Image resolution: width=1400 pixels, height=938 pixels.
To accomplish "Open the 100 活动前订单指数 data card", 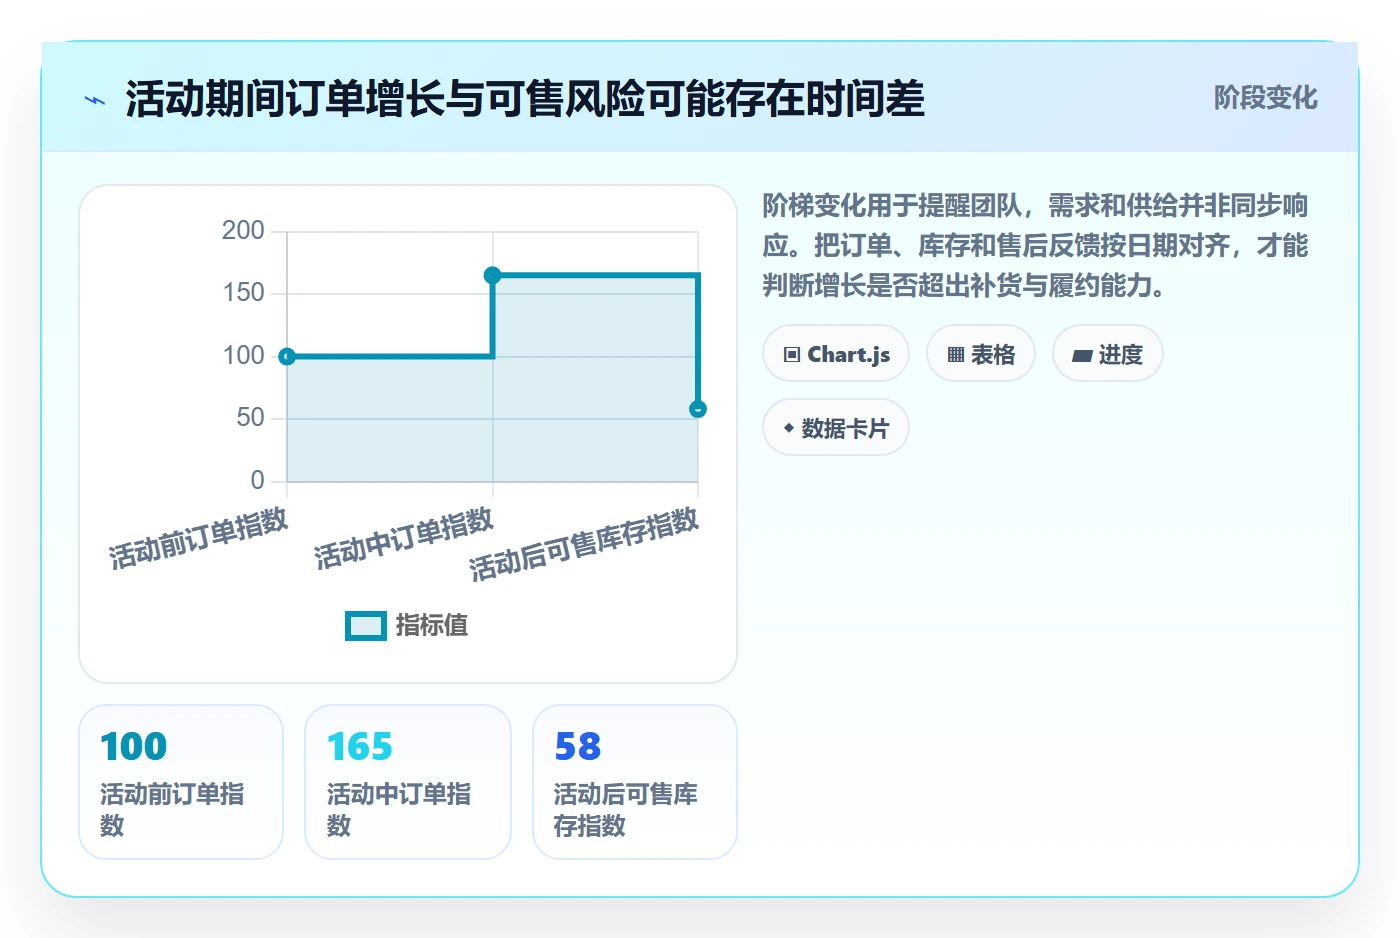I will point(181,782).
